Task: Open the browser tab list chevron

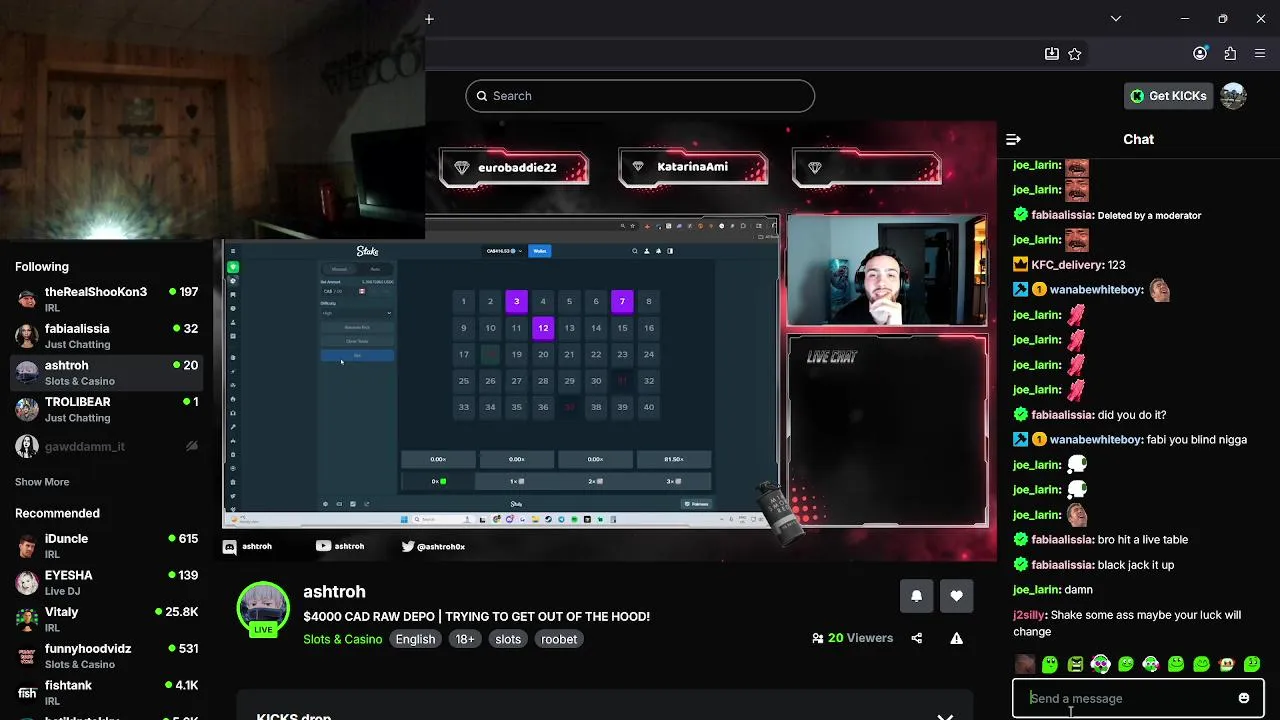Action: coord(1116,19)
